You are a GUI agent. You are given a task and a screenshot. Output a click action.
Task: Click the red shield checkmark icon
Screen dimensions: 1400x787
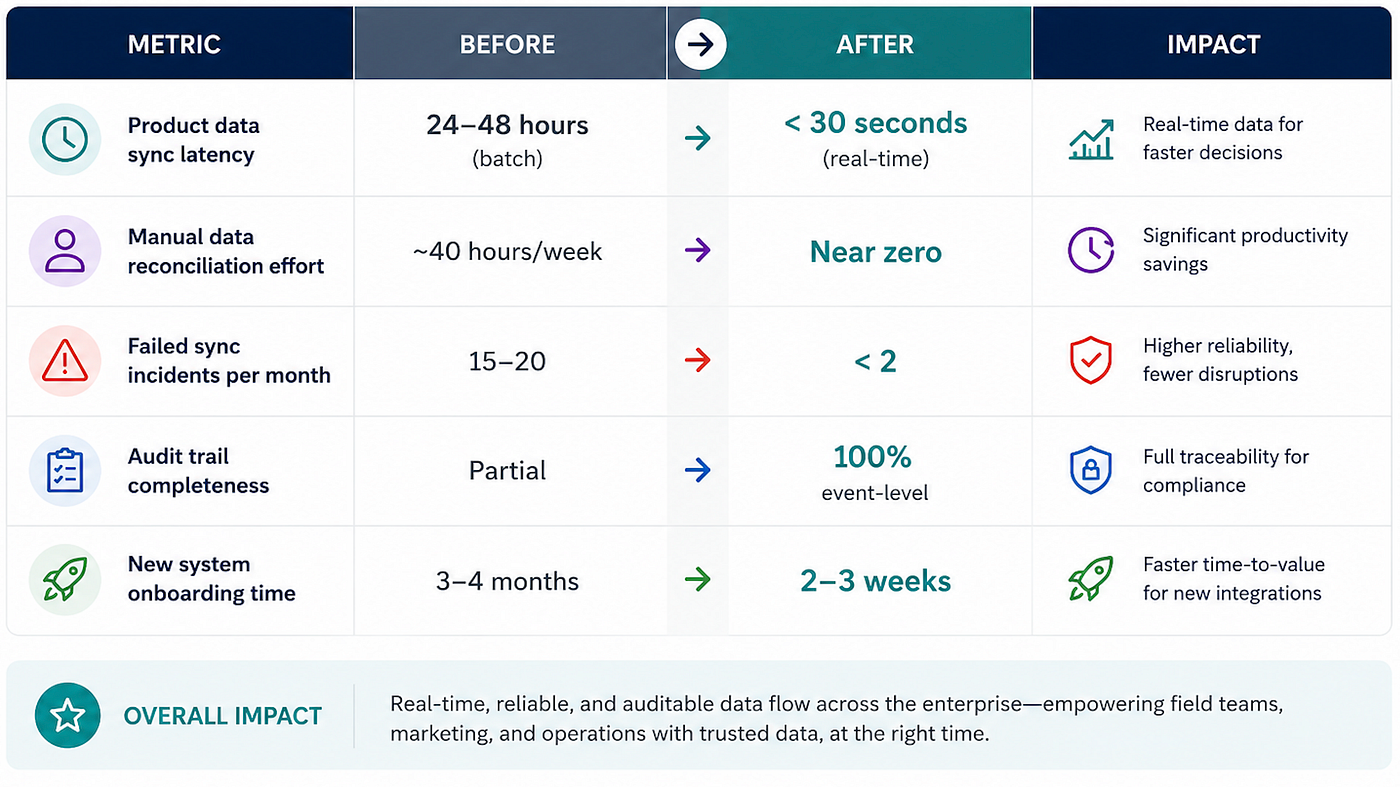point(1091,360)
